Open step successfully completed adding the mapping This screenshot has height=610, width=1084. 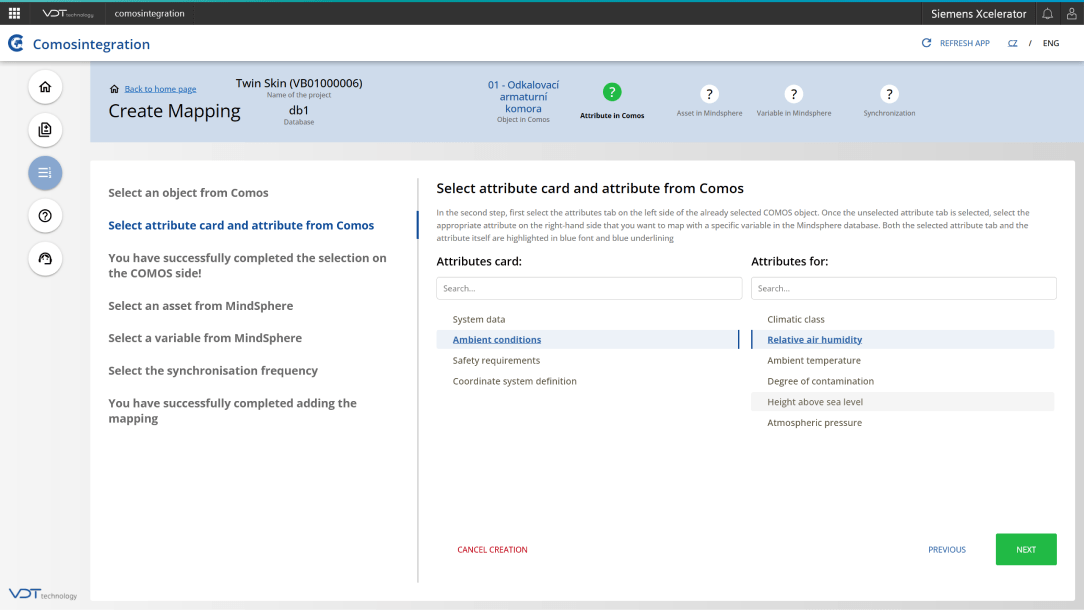[x=232, y=411]
